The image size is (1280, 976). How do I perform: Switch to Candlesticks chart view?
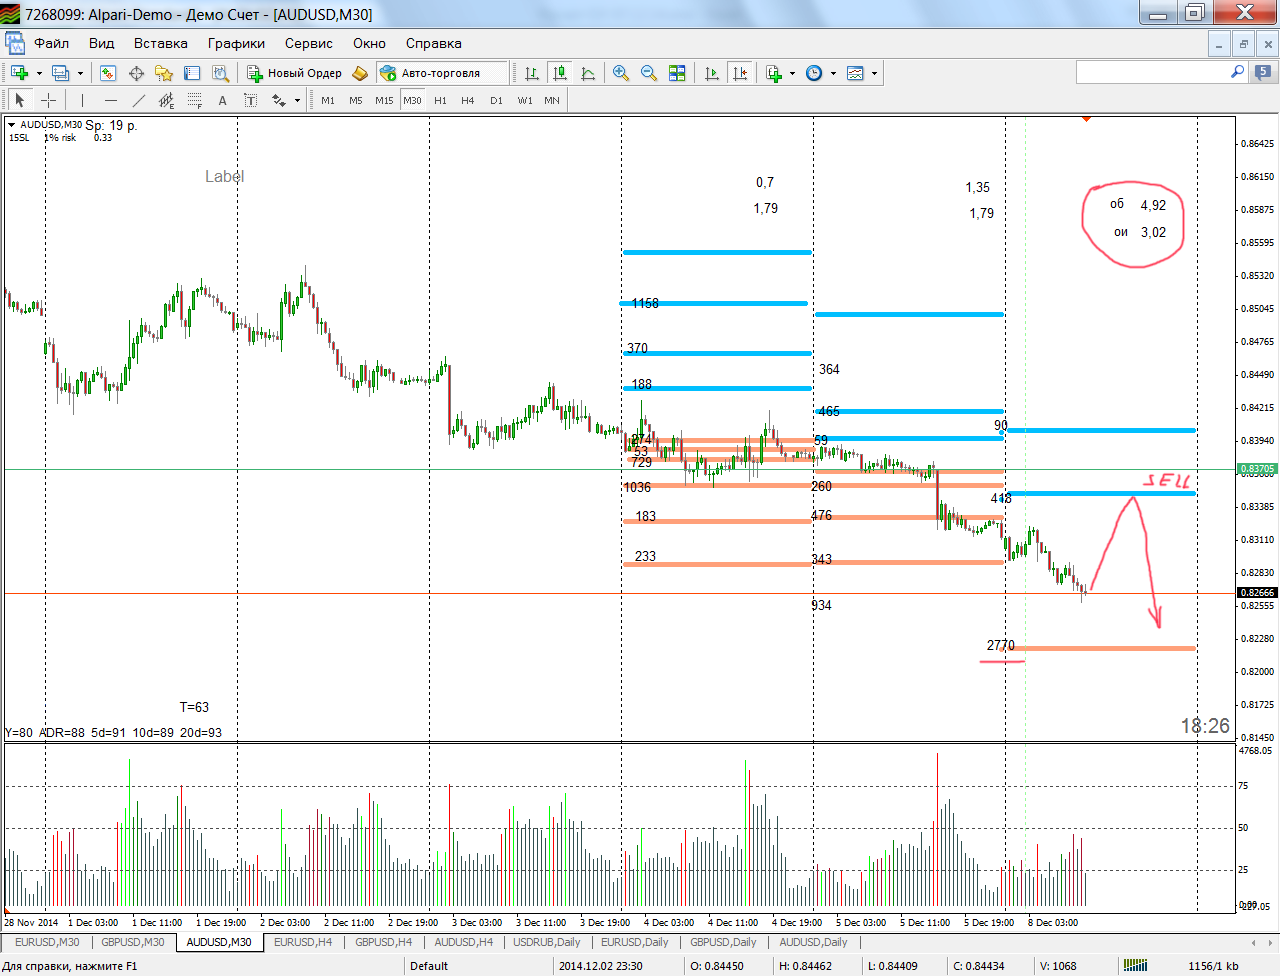click(560, 73)
